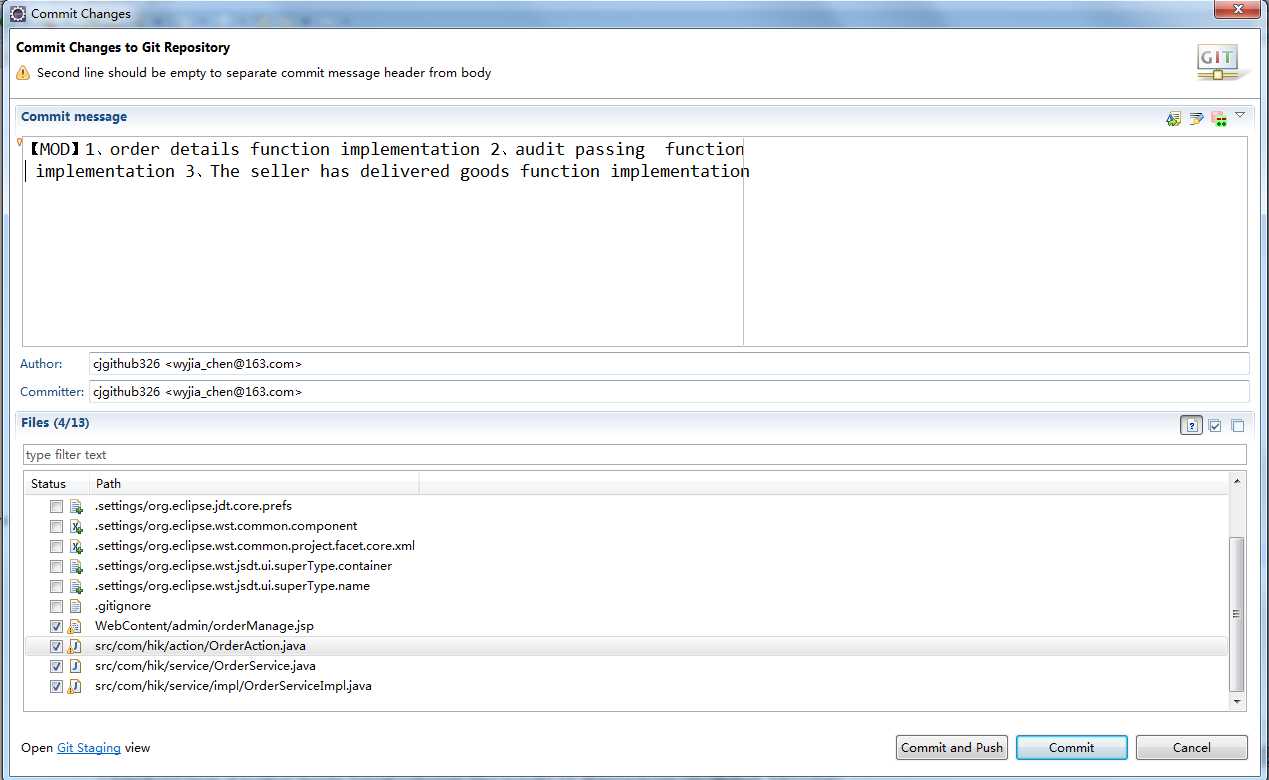Image resolution: width=1269 pixels, height=780 pixels.
Task: Click the Files (4/13) section header
Action: click(x=55, y=423)
